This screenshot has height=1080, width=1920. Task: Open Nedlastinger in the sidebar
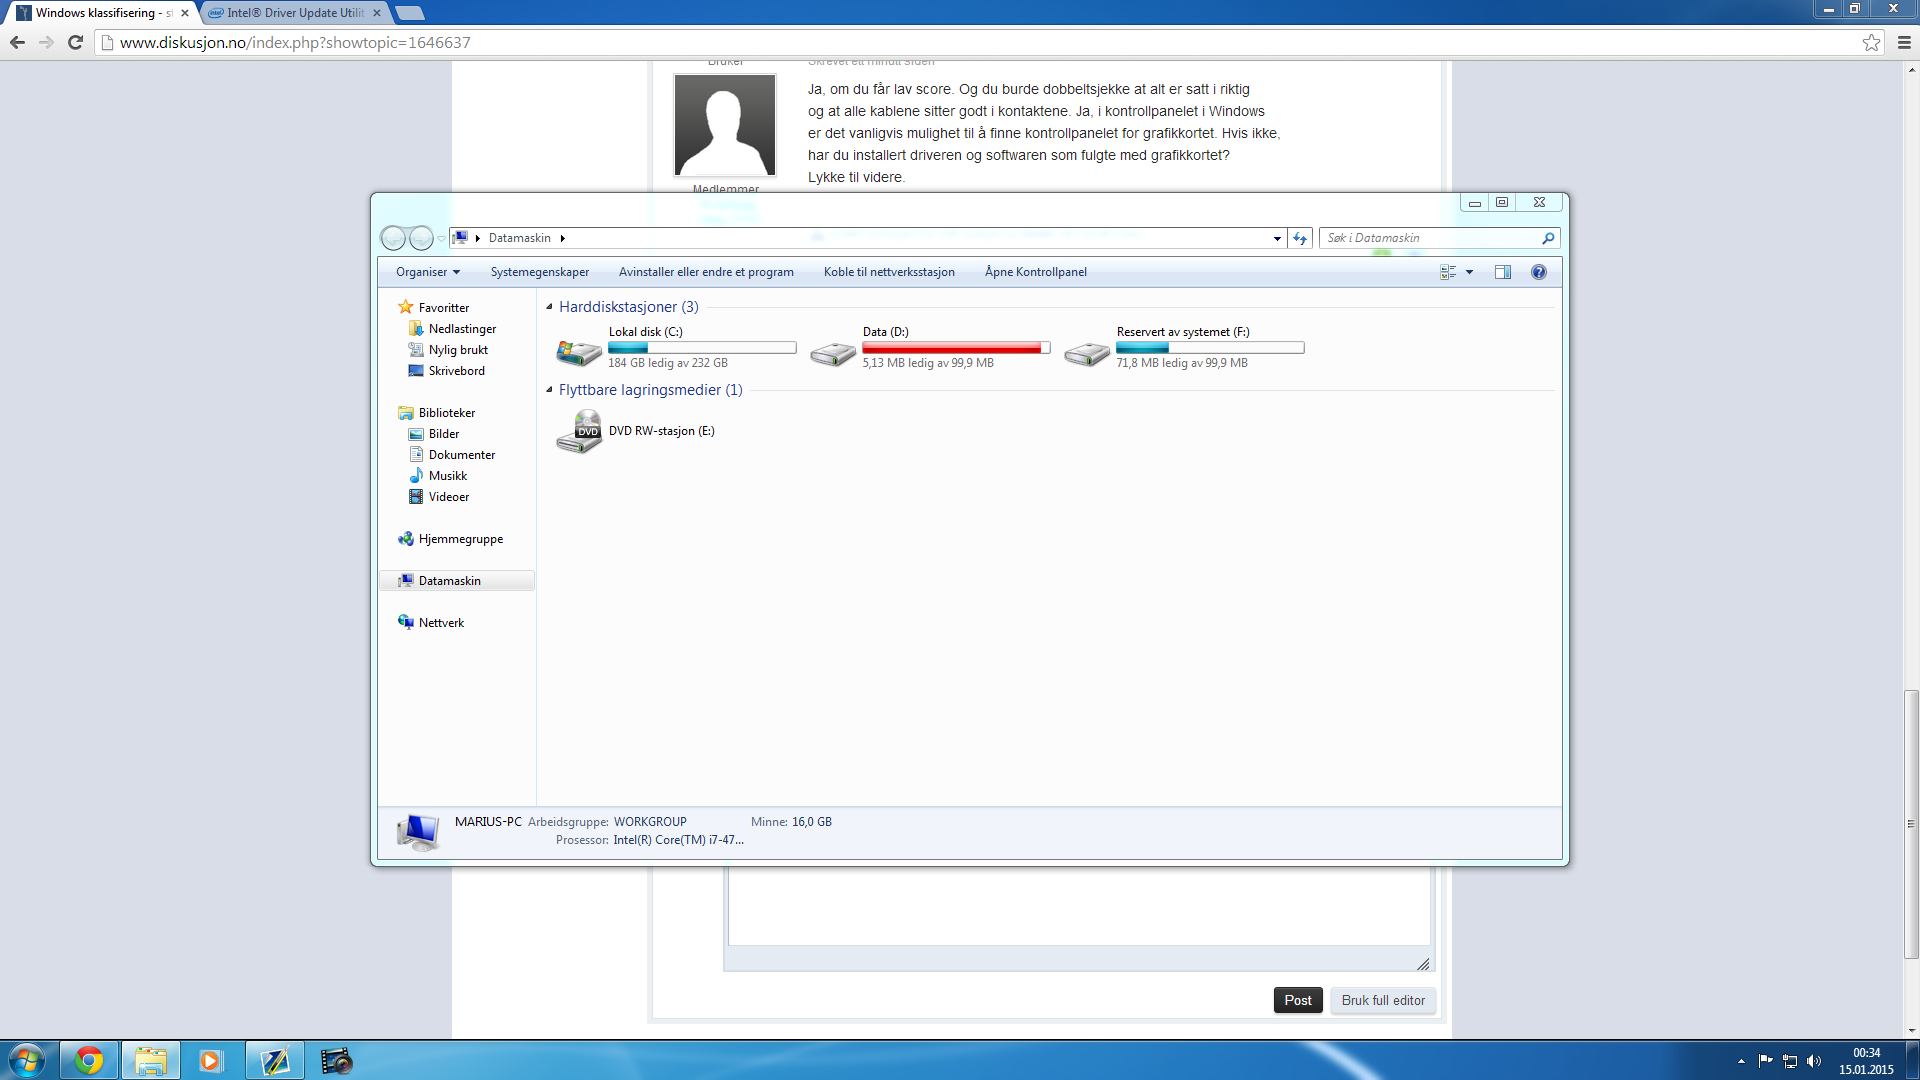[462, 329]
